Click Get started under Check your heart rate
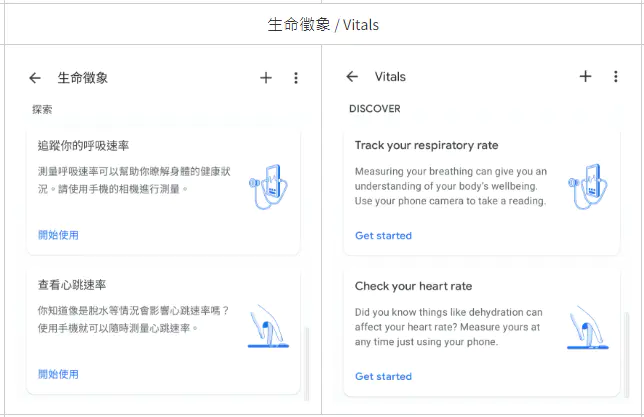 (x=383, y=376)
